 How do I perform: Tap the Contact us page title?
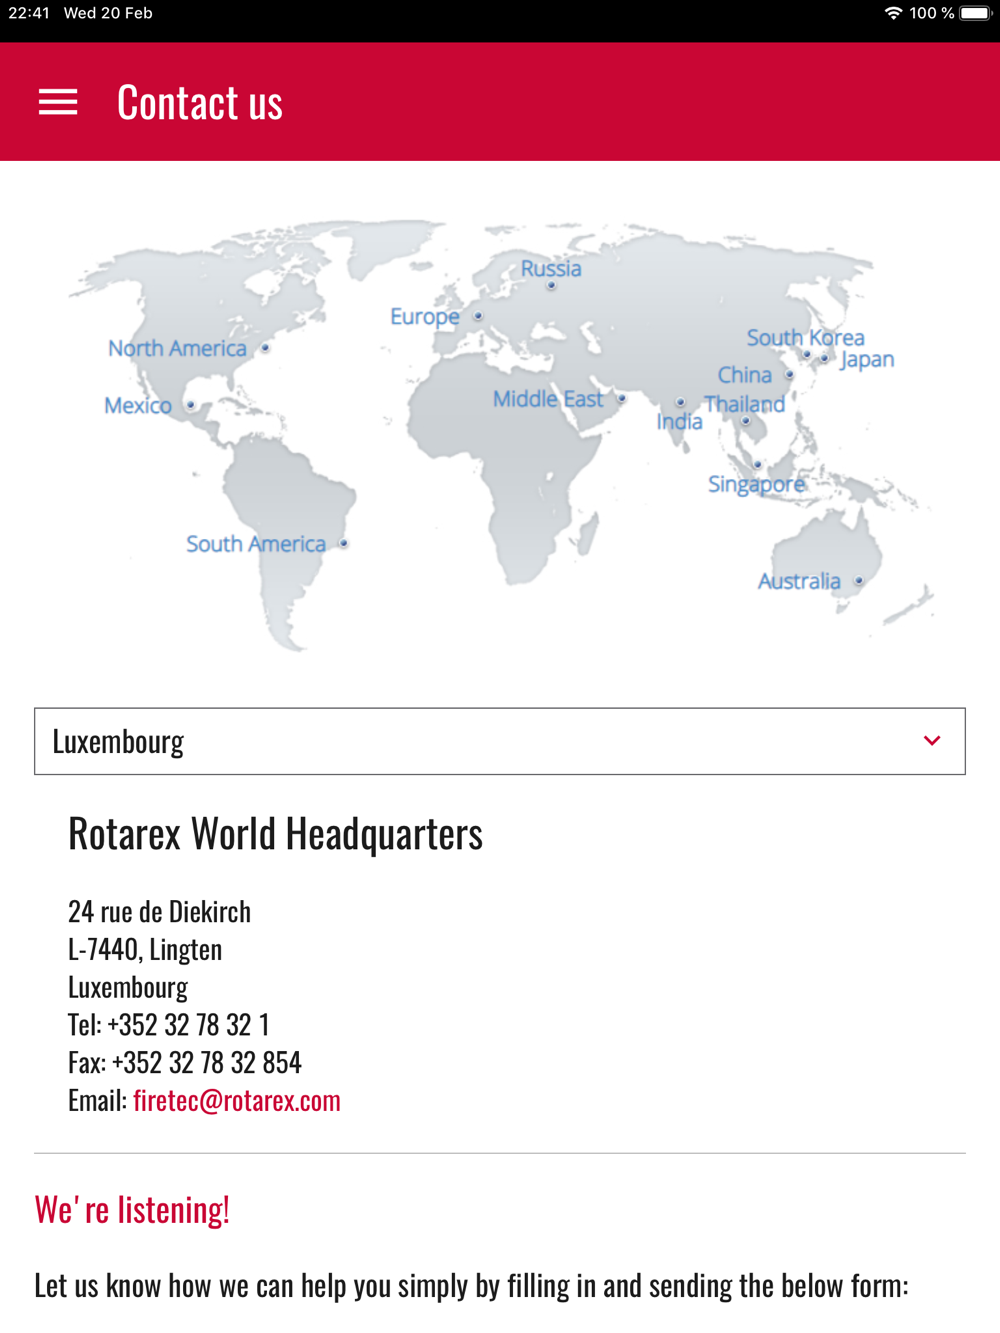[200, 102]
